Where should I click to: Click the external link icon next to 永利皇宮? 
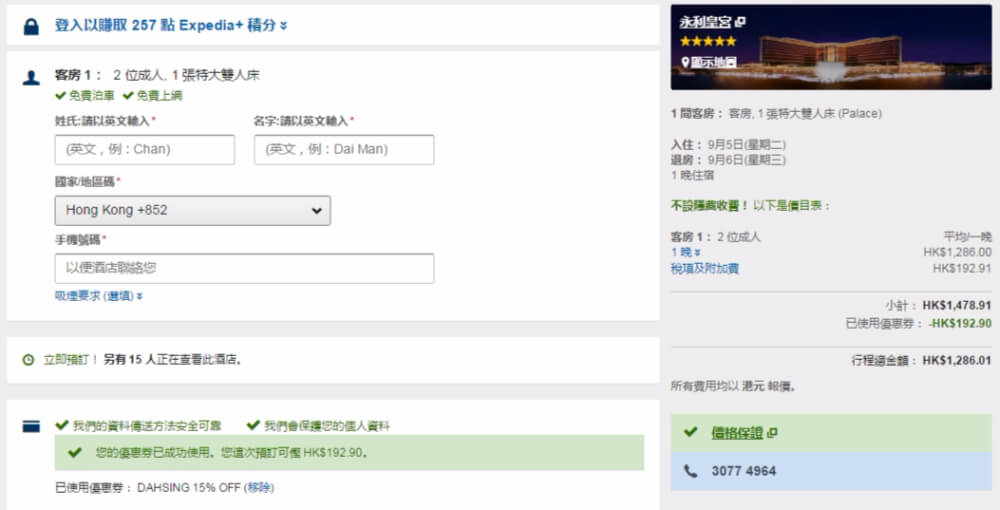[x=741, y=22]
